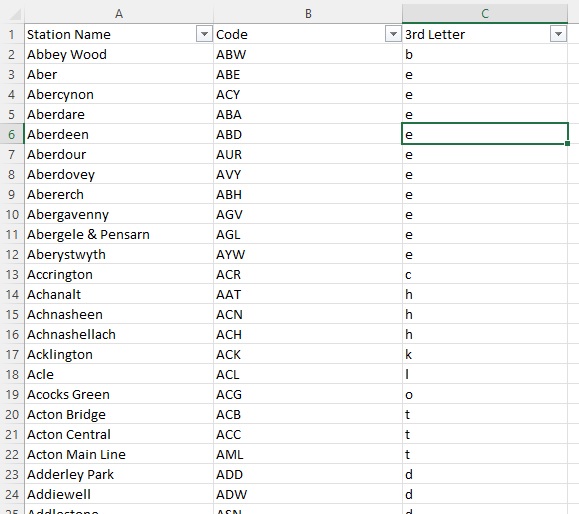This screenshot has height=514, width=579.
Task: Click the code cell 'ACB'
Action: click(x=308, y=414)
